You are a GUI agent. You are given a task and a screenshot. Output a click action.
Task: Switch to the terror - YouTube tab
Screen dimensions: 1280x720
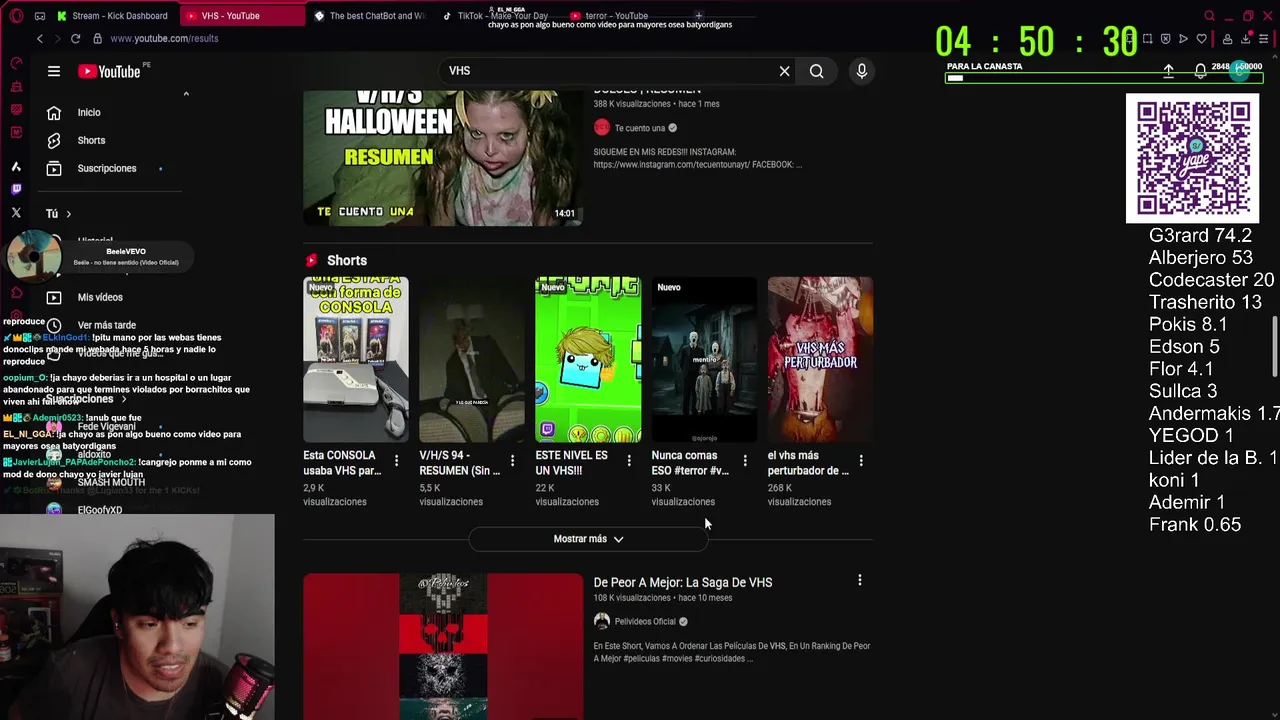tap(610, 16)
